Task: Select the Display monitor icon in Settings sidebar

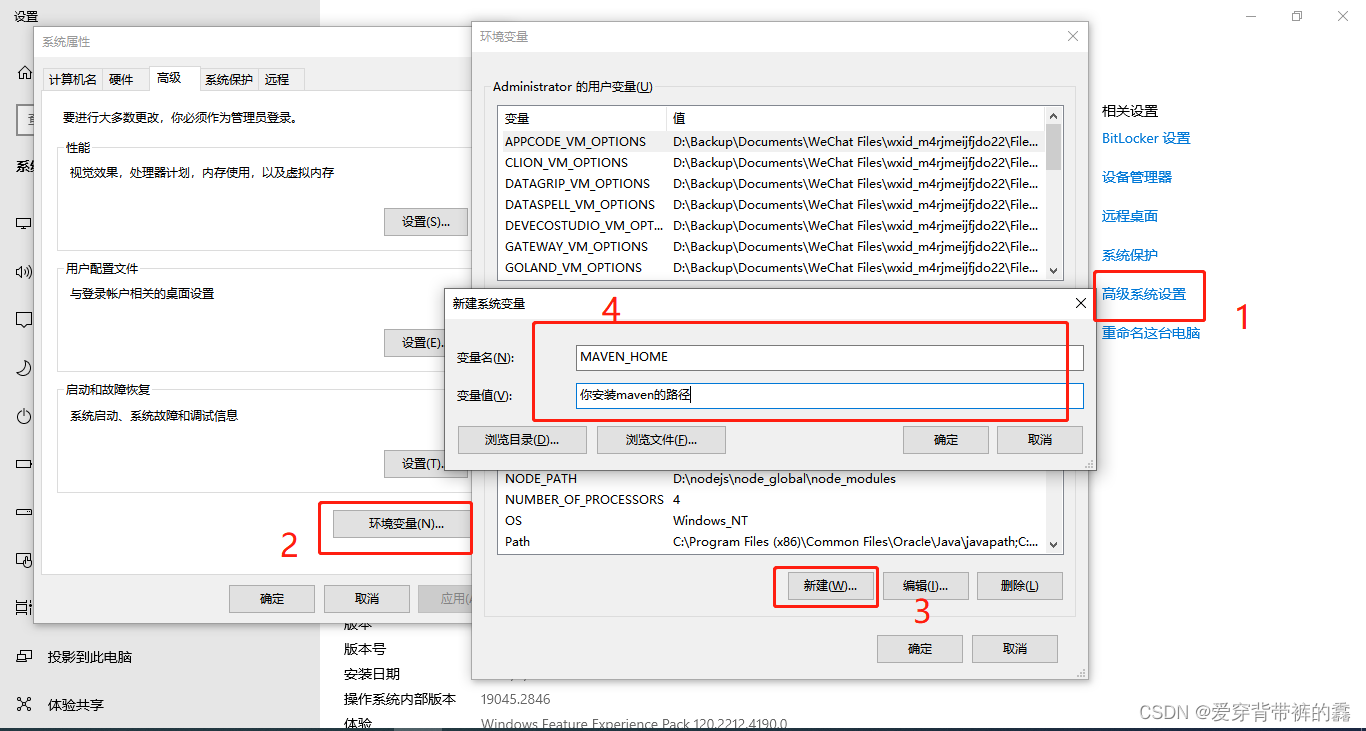Action: click(x=24, y=224)
